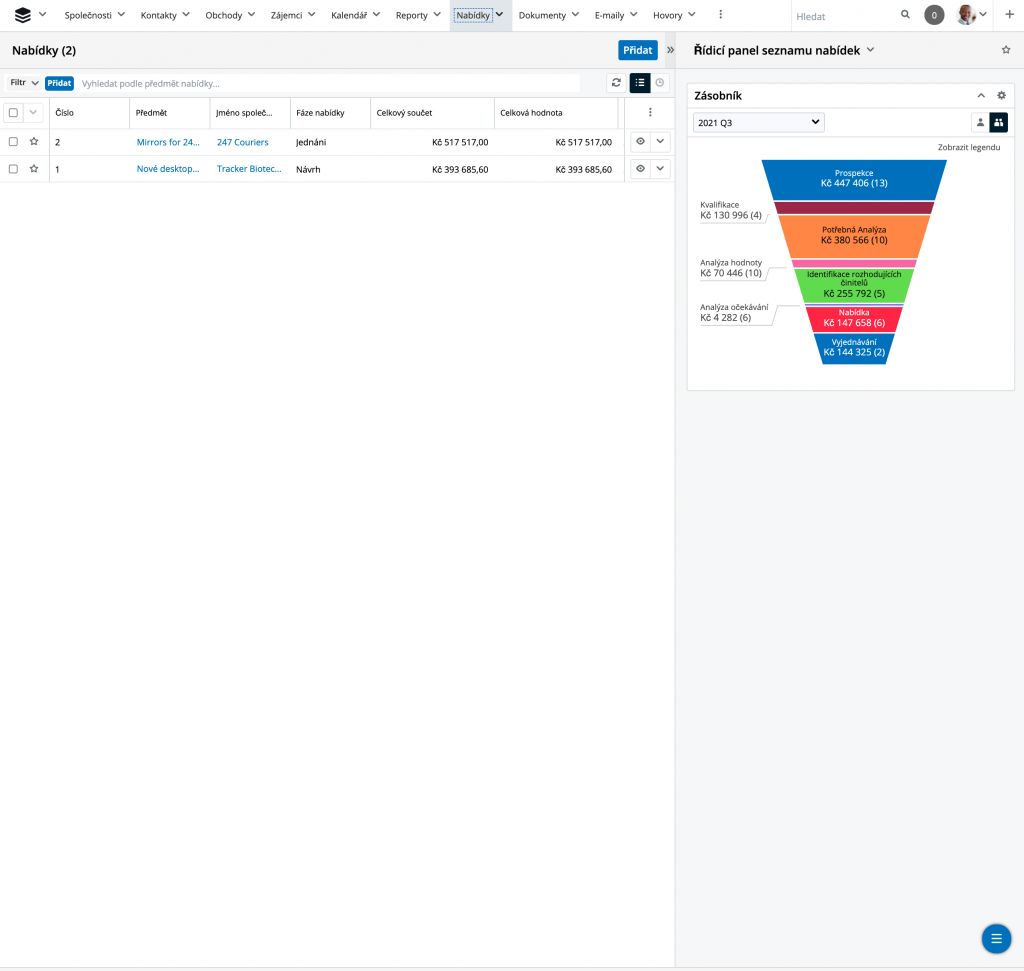
Task: Star the Mirrors for 24... quote as favorite
Action: pos(34,142)
